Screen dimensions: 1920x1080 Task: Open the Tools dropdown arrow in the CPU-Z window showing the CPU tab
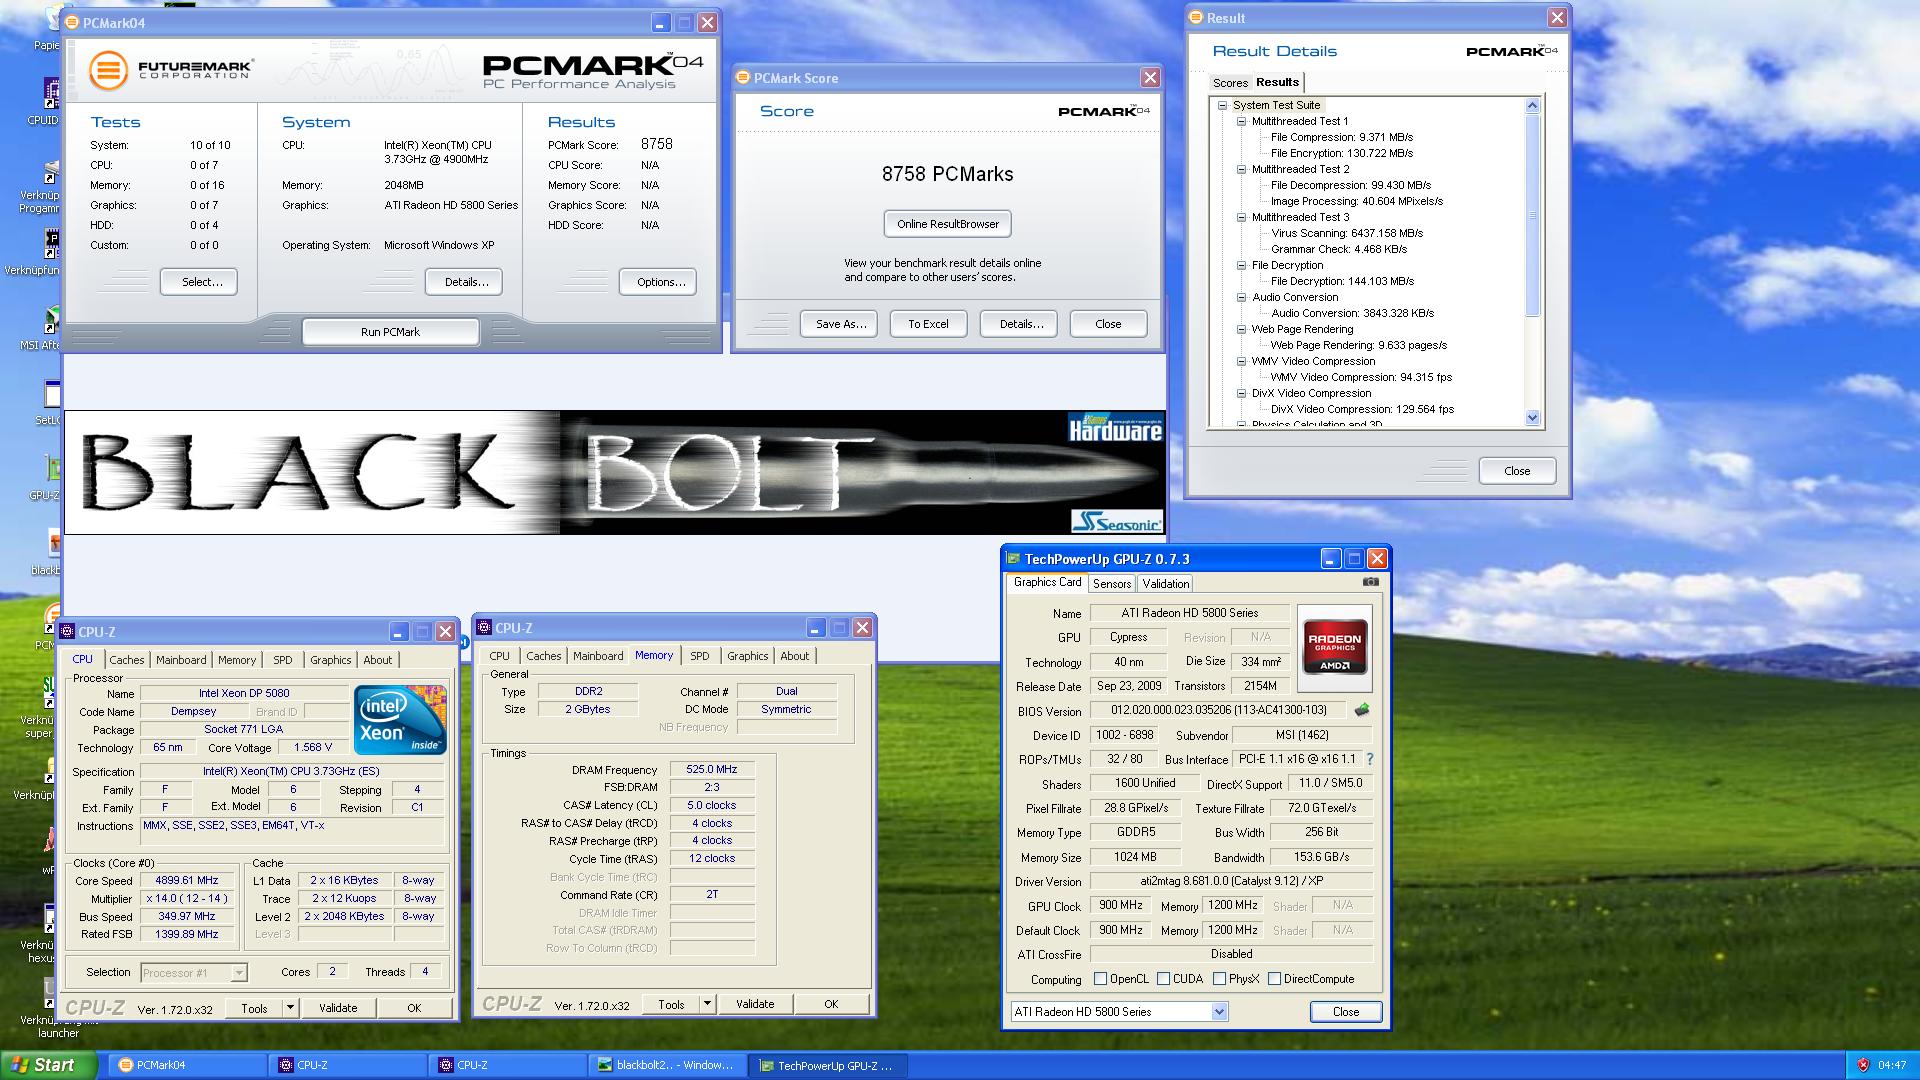coord(290,1008)
